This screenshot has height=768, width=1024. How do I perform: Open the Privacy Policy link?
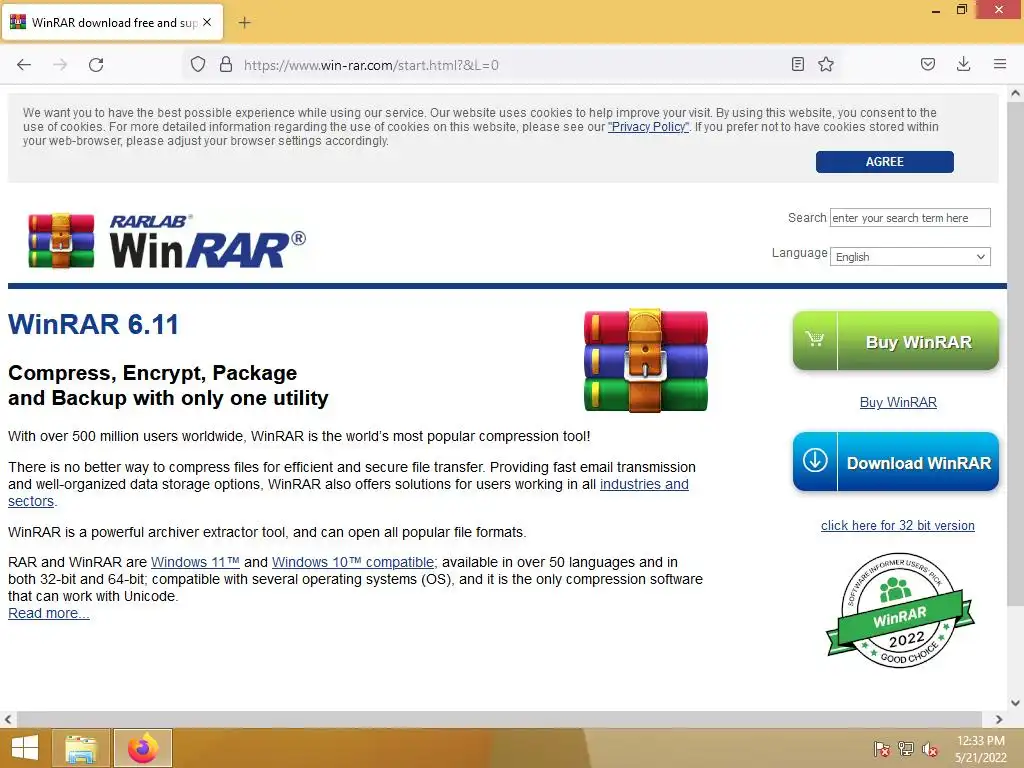click(648, 127)
